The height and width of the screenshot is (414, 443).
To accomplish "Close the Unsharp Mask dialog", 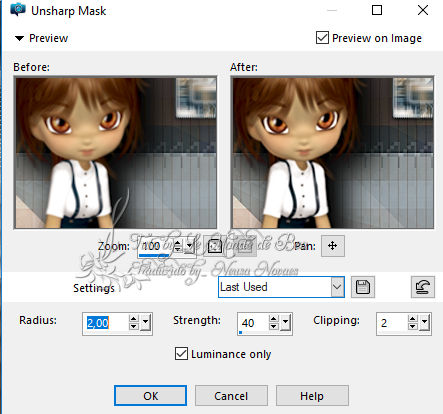I will coord(423,10).
